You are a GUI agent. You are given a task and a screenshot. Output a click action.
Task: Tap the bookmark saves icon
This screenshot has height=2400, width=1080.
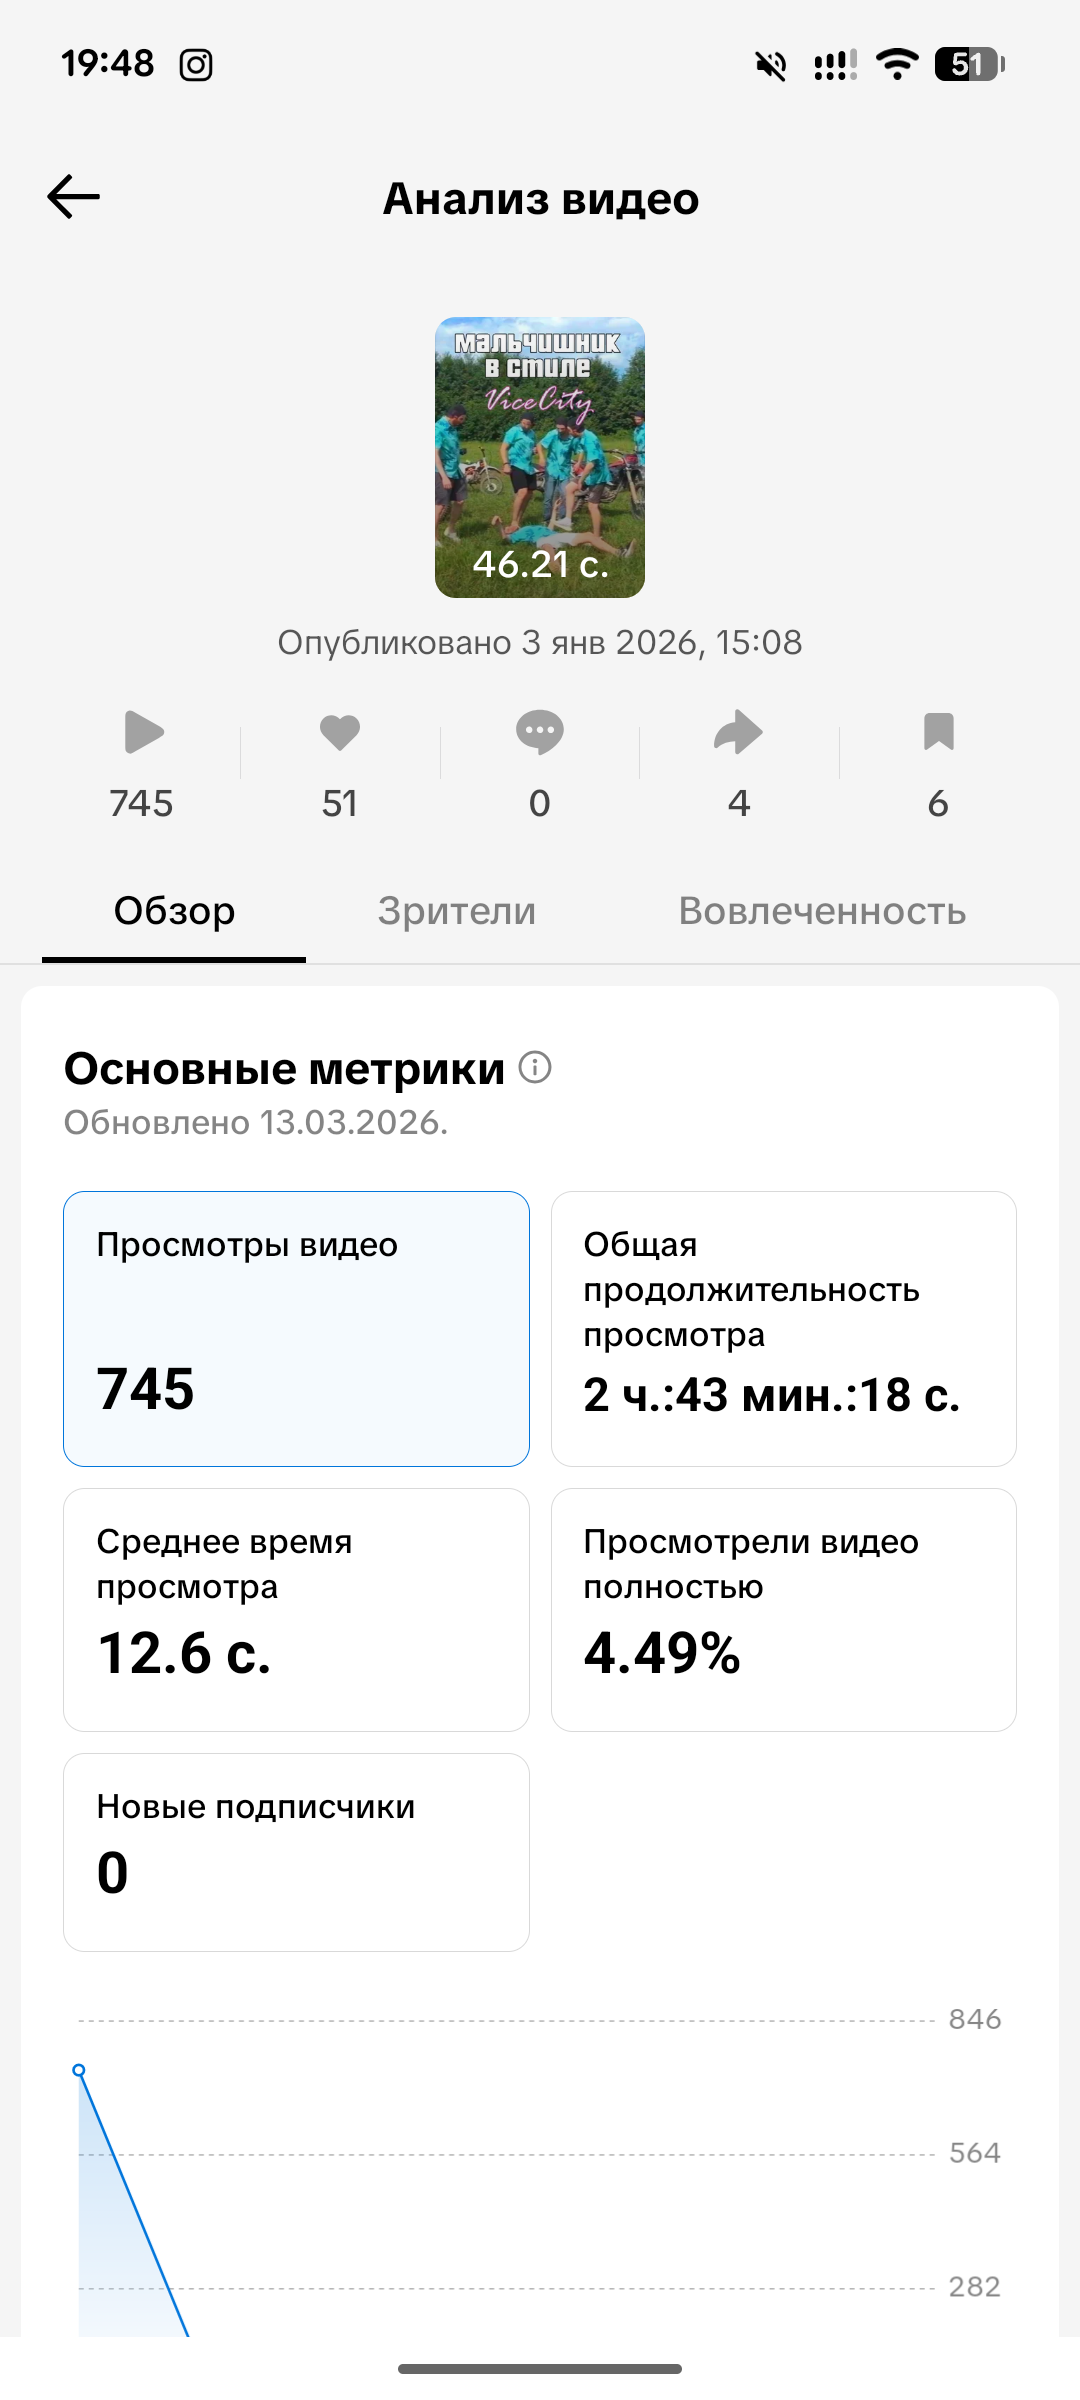point(938,732)
